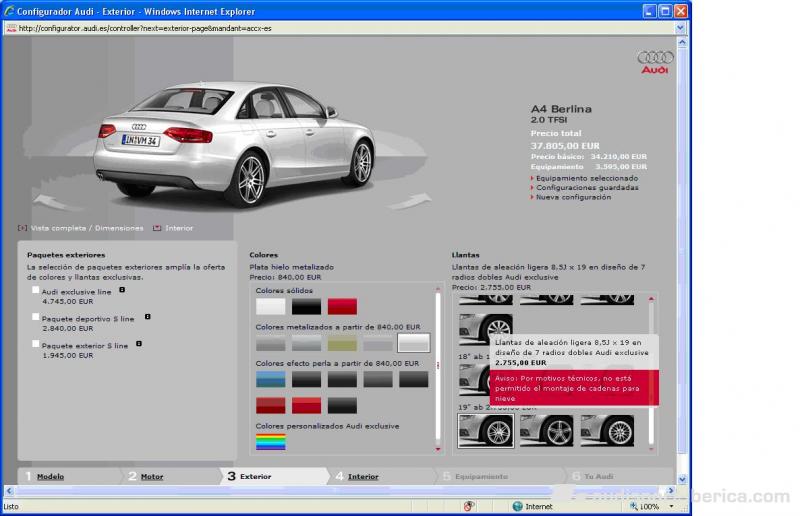Screen dimensions: 800x516
Task: Select solid white color swatch
Action: (x=271, y=306)
